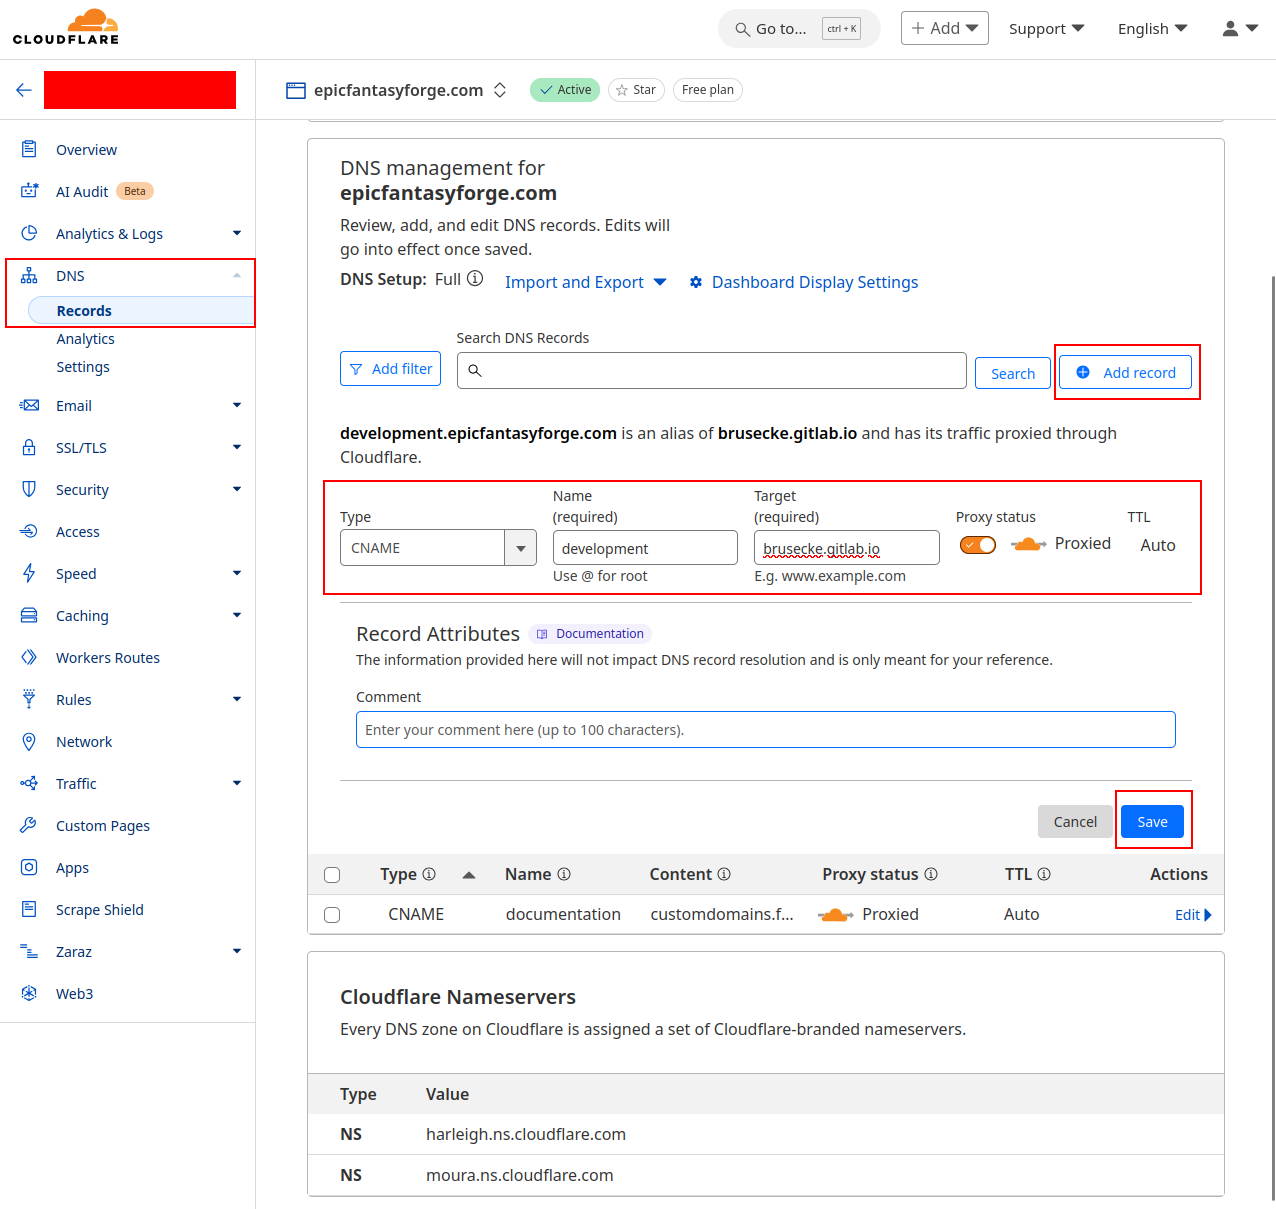1276x1209 pixels.
Task: Click the info icon beside DNS Setup Full
Action: click(x=475, y=279)
